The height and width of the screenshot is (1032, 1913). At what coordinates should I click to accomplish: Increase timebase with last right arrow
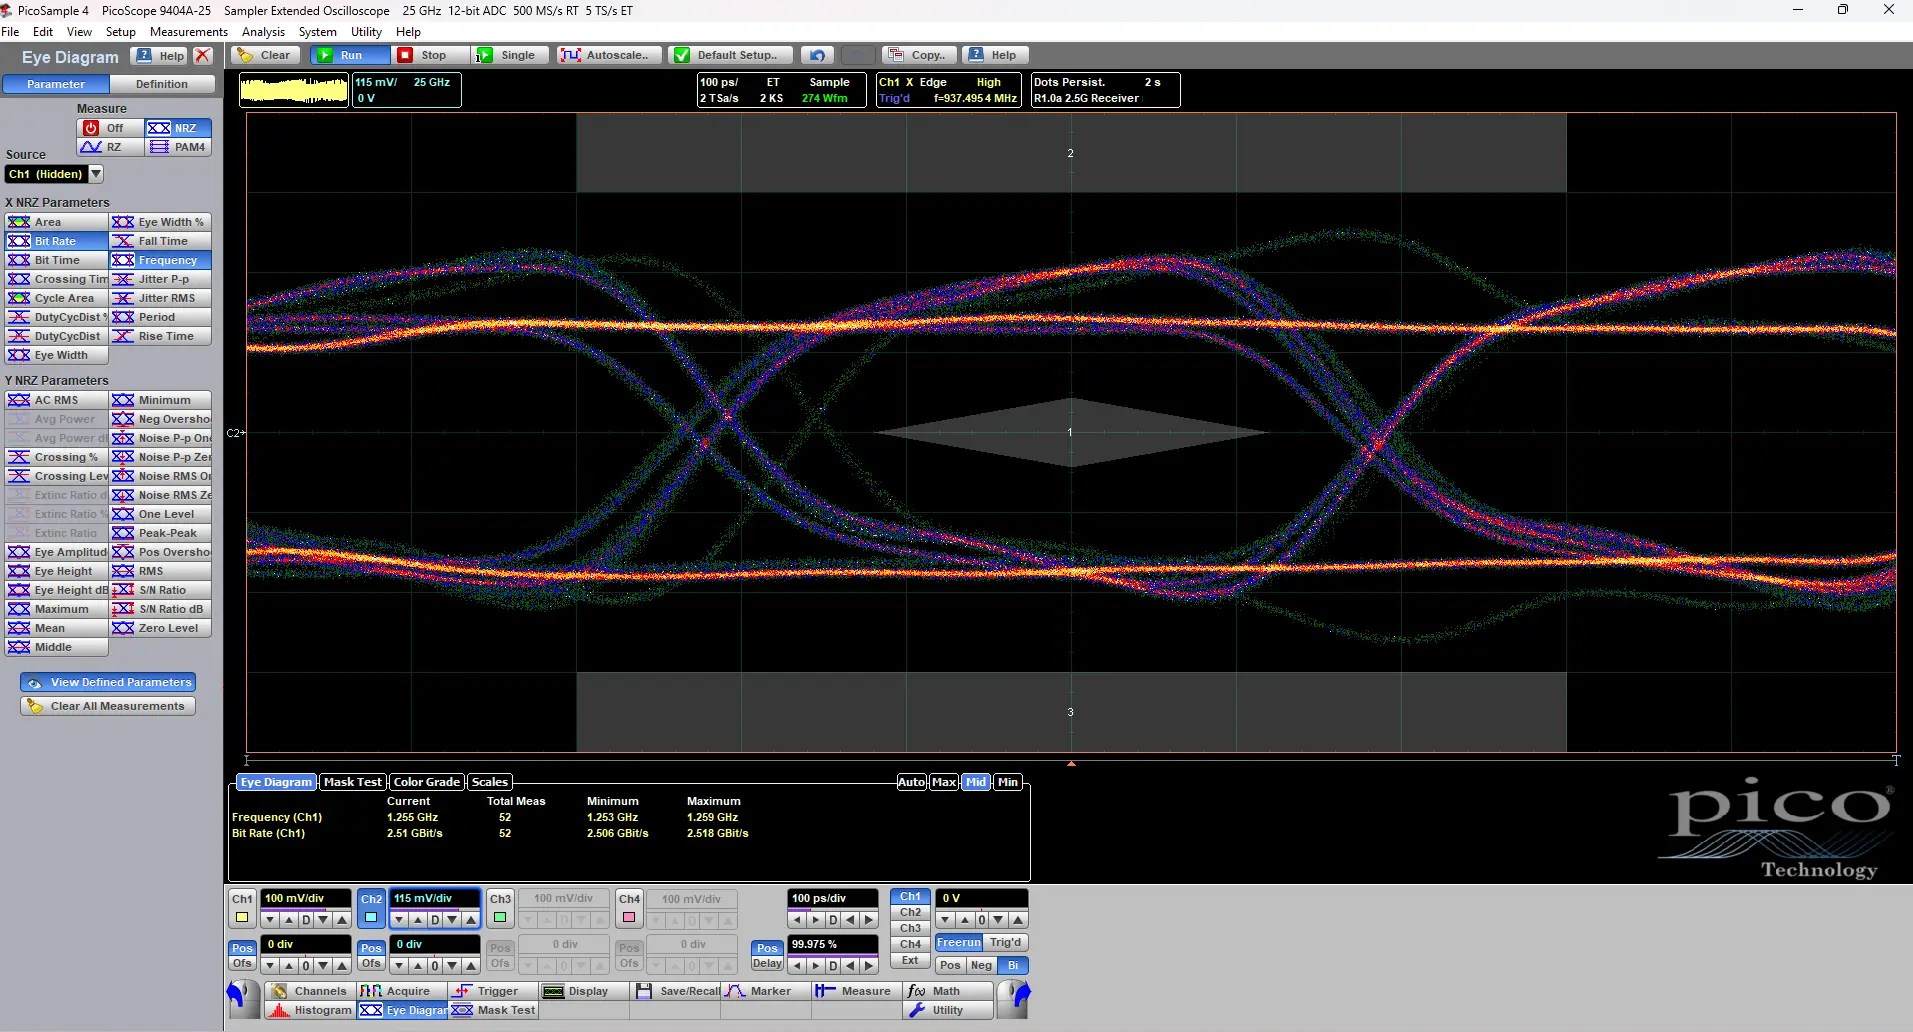pos(869,920)
